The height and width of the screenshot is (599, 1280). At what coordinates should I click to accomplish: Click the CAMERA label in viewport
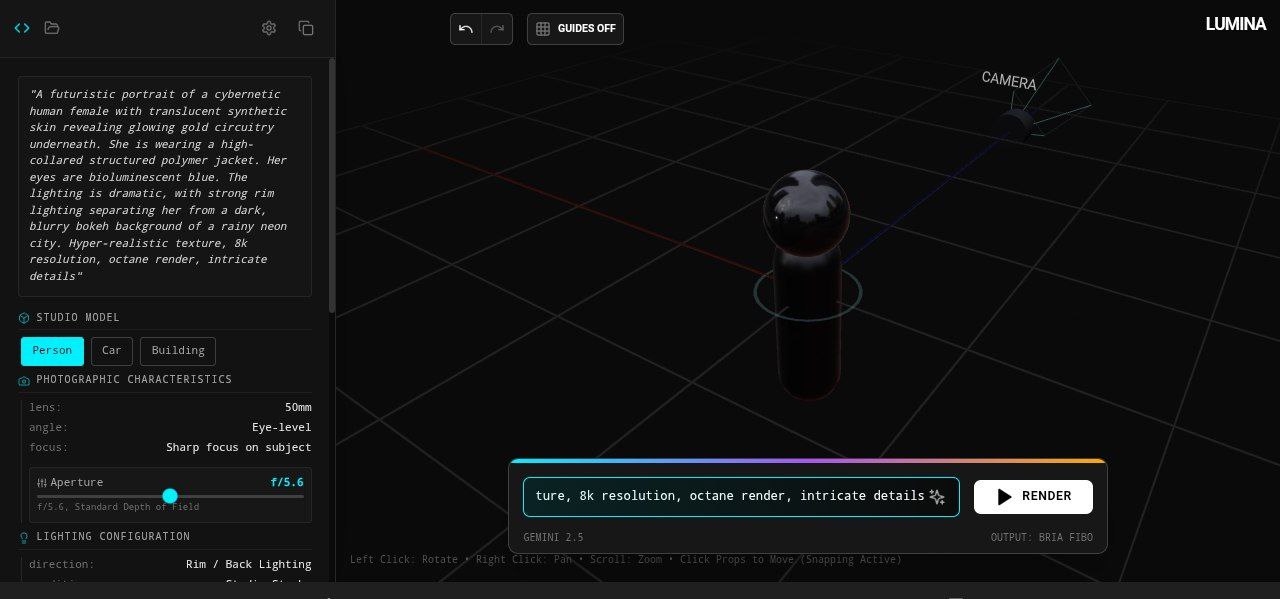[1009, 80]
